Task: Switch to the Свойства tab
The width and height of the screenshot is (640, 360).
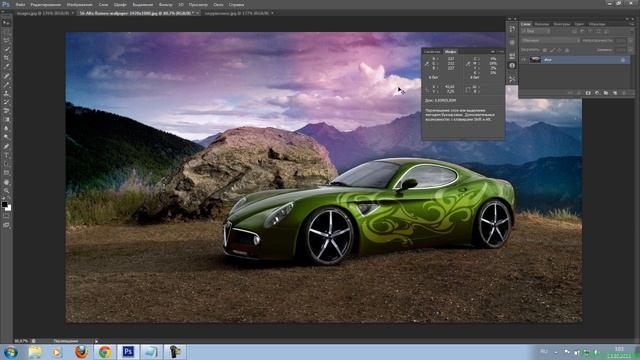Action: (432, 52)
